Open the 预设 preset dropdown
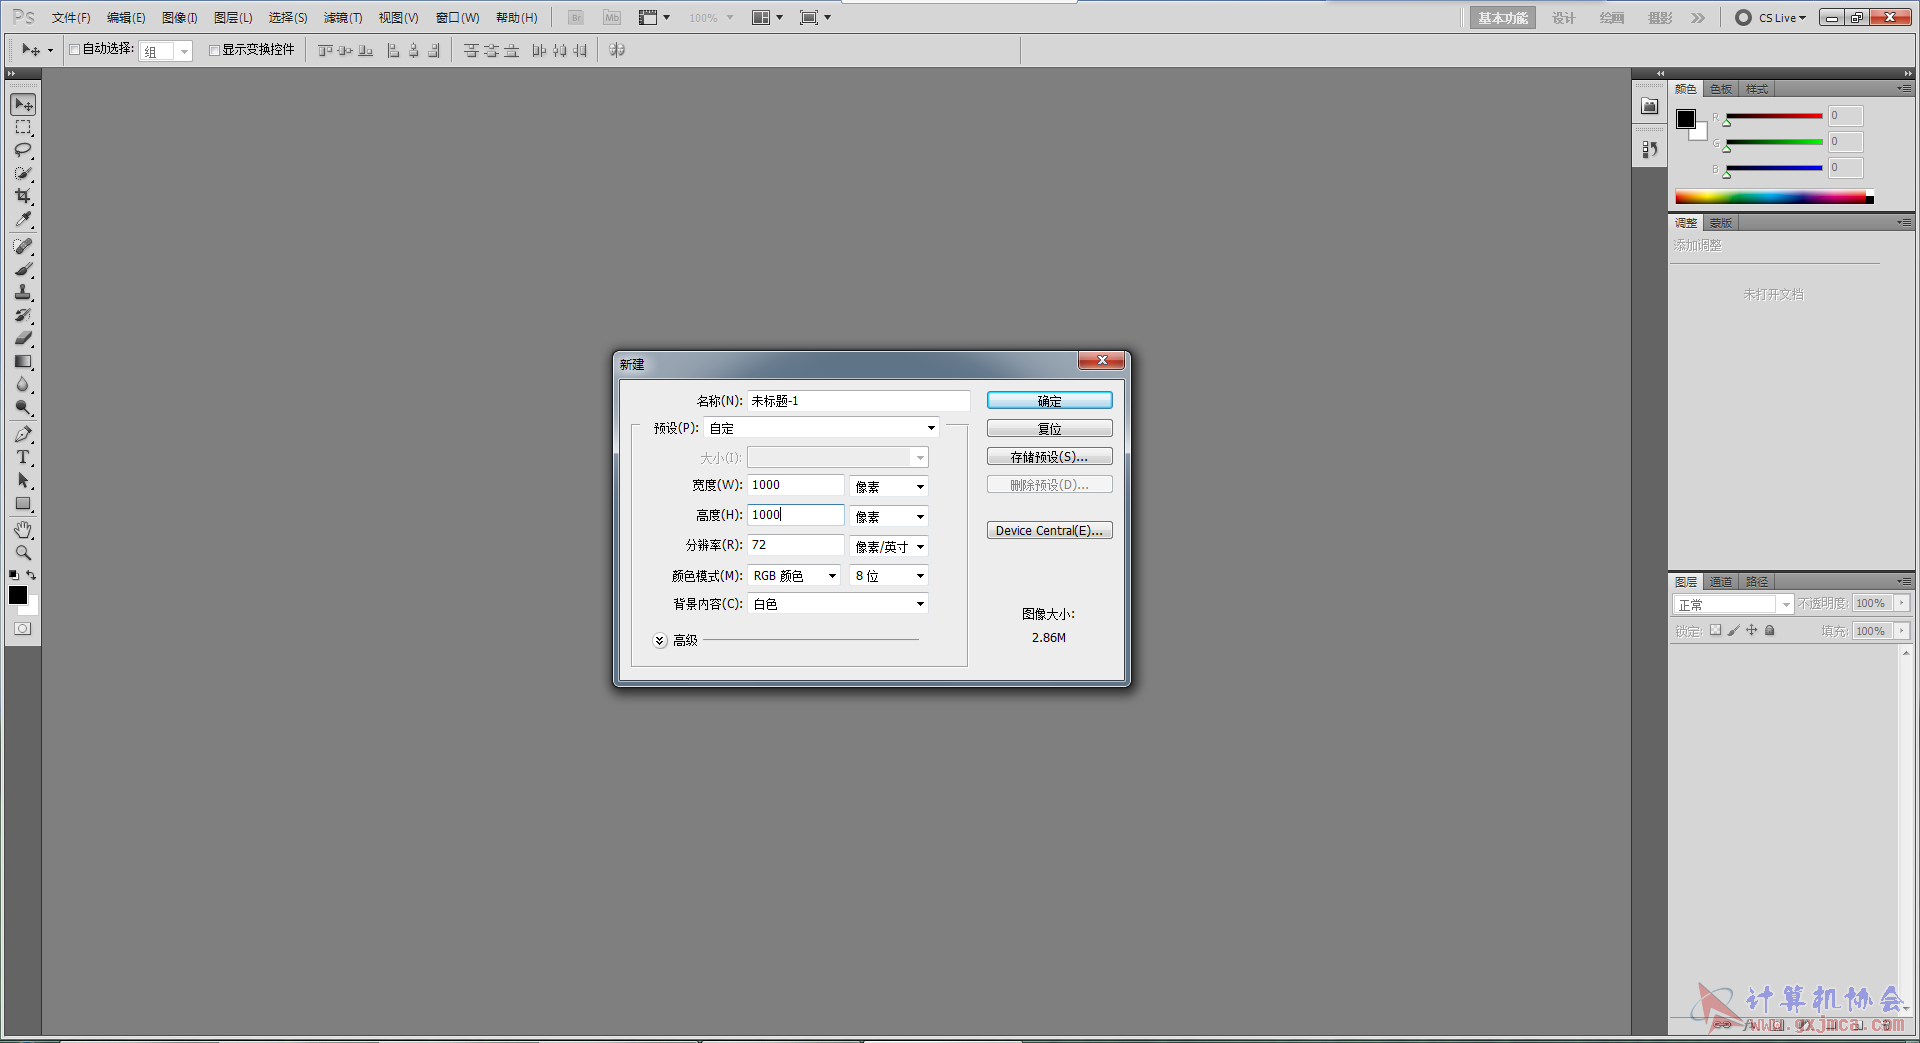 coord(821,428)
